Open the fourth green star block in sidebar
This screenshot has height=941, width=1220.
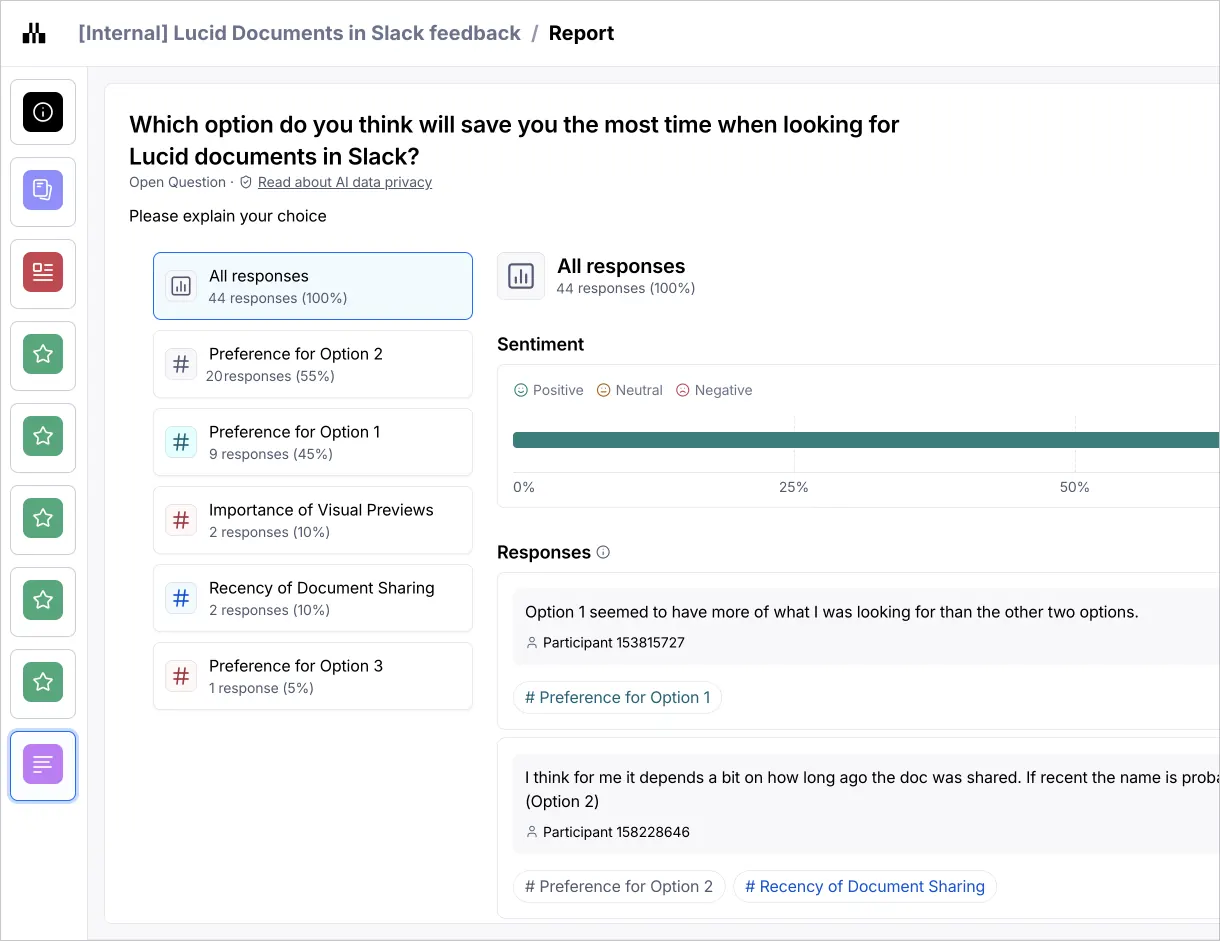(43, 600)
